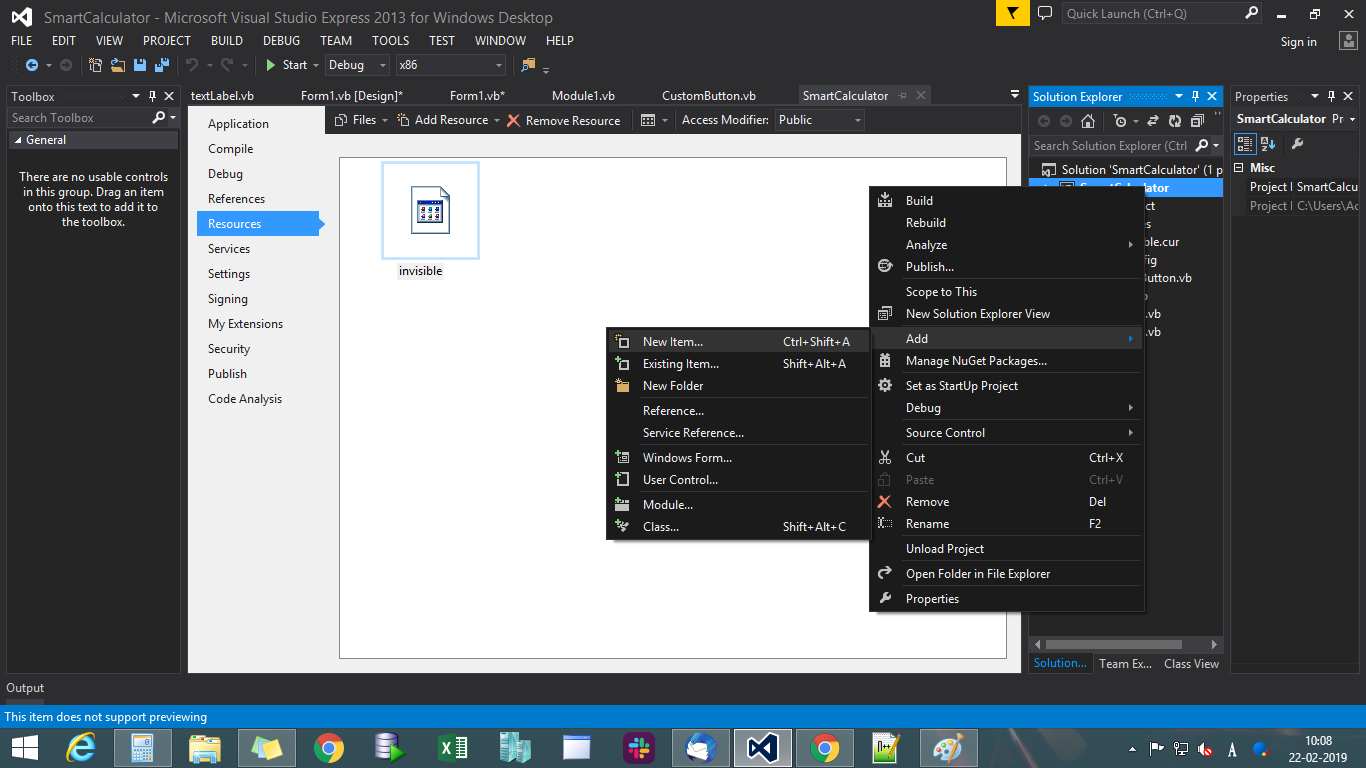The width and height of the screenshot is (1366, 768).
Task: Click the Sign in link
Action: pyautogui.click(x=1298, y=42)
